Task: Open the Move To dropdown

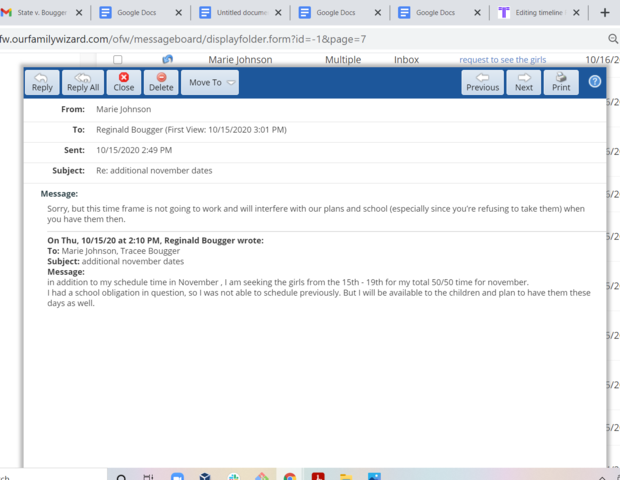Action: [x=210, y=83]
